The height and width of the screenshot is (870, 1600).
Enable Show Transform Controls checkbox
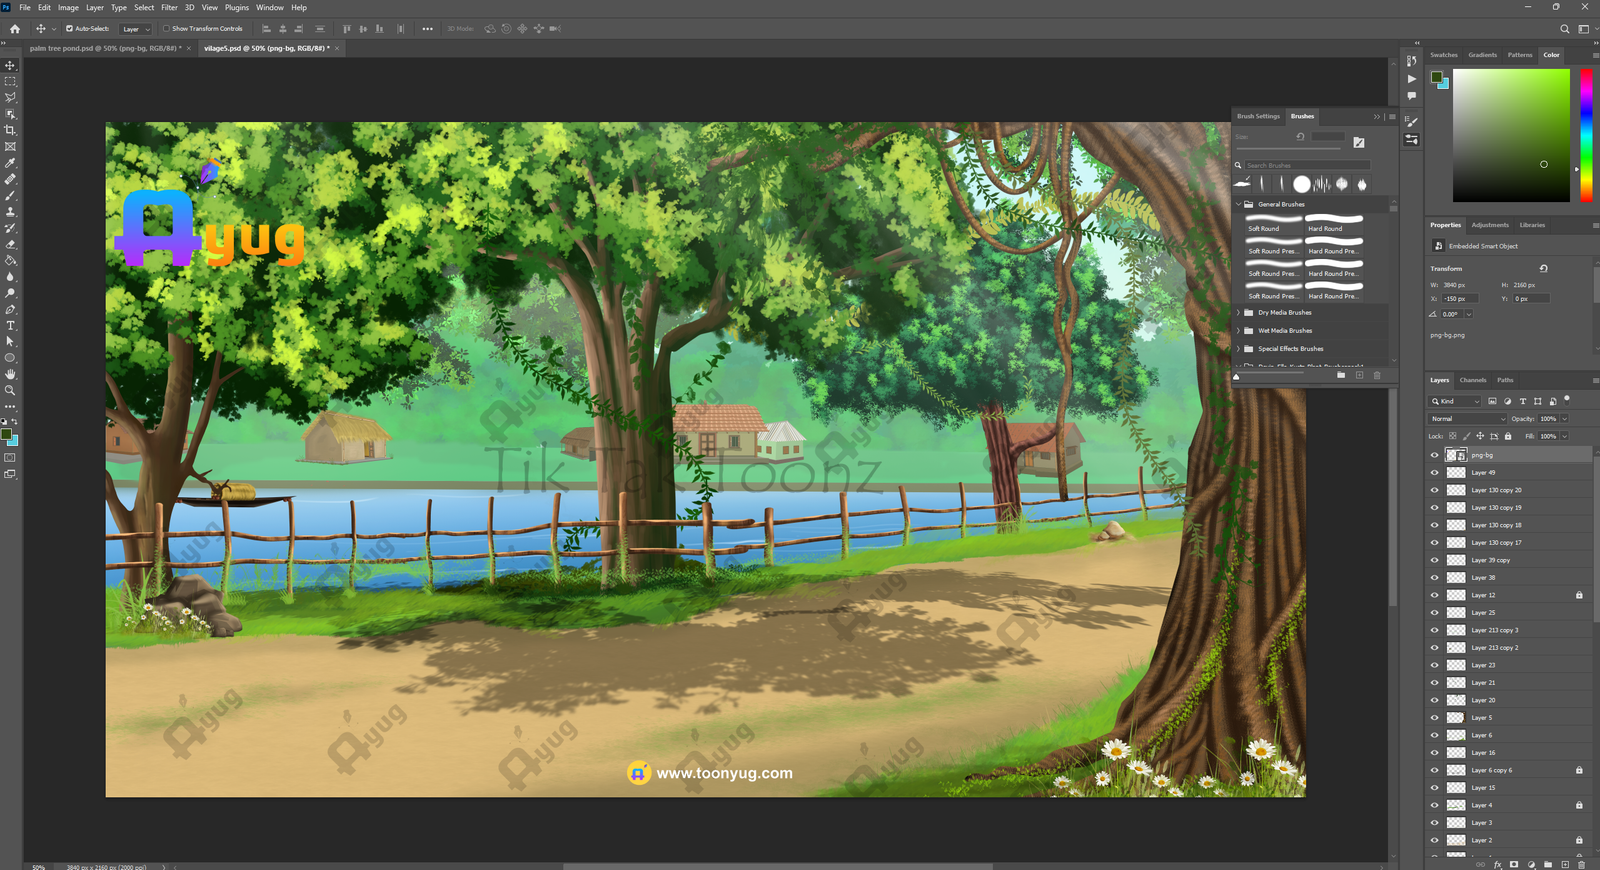[x=166, y=29]
